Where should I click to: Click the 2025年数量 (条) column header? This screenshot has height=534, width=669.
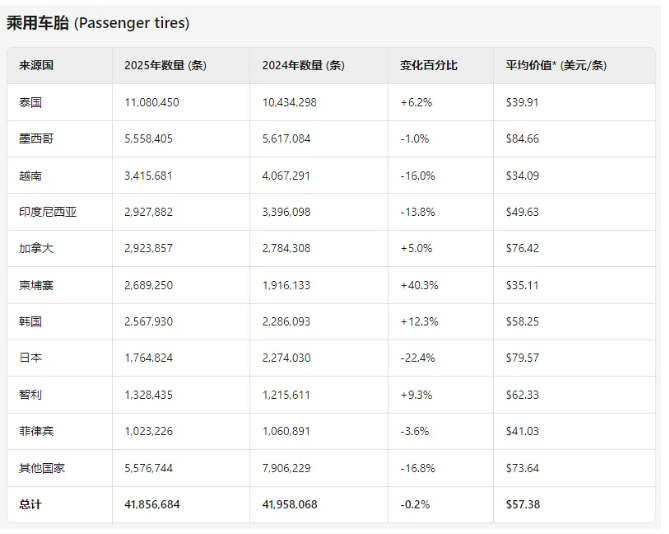pyautogui.click(x=165, y=65)
